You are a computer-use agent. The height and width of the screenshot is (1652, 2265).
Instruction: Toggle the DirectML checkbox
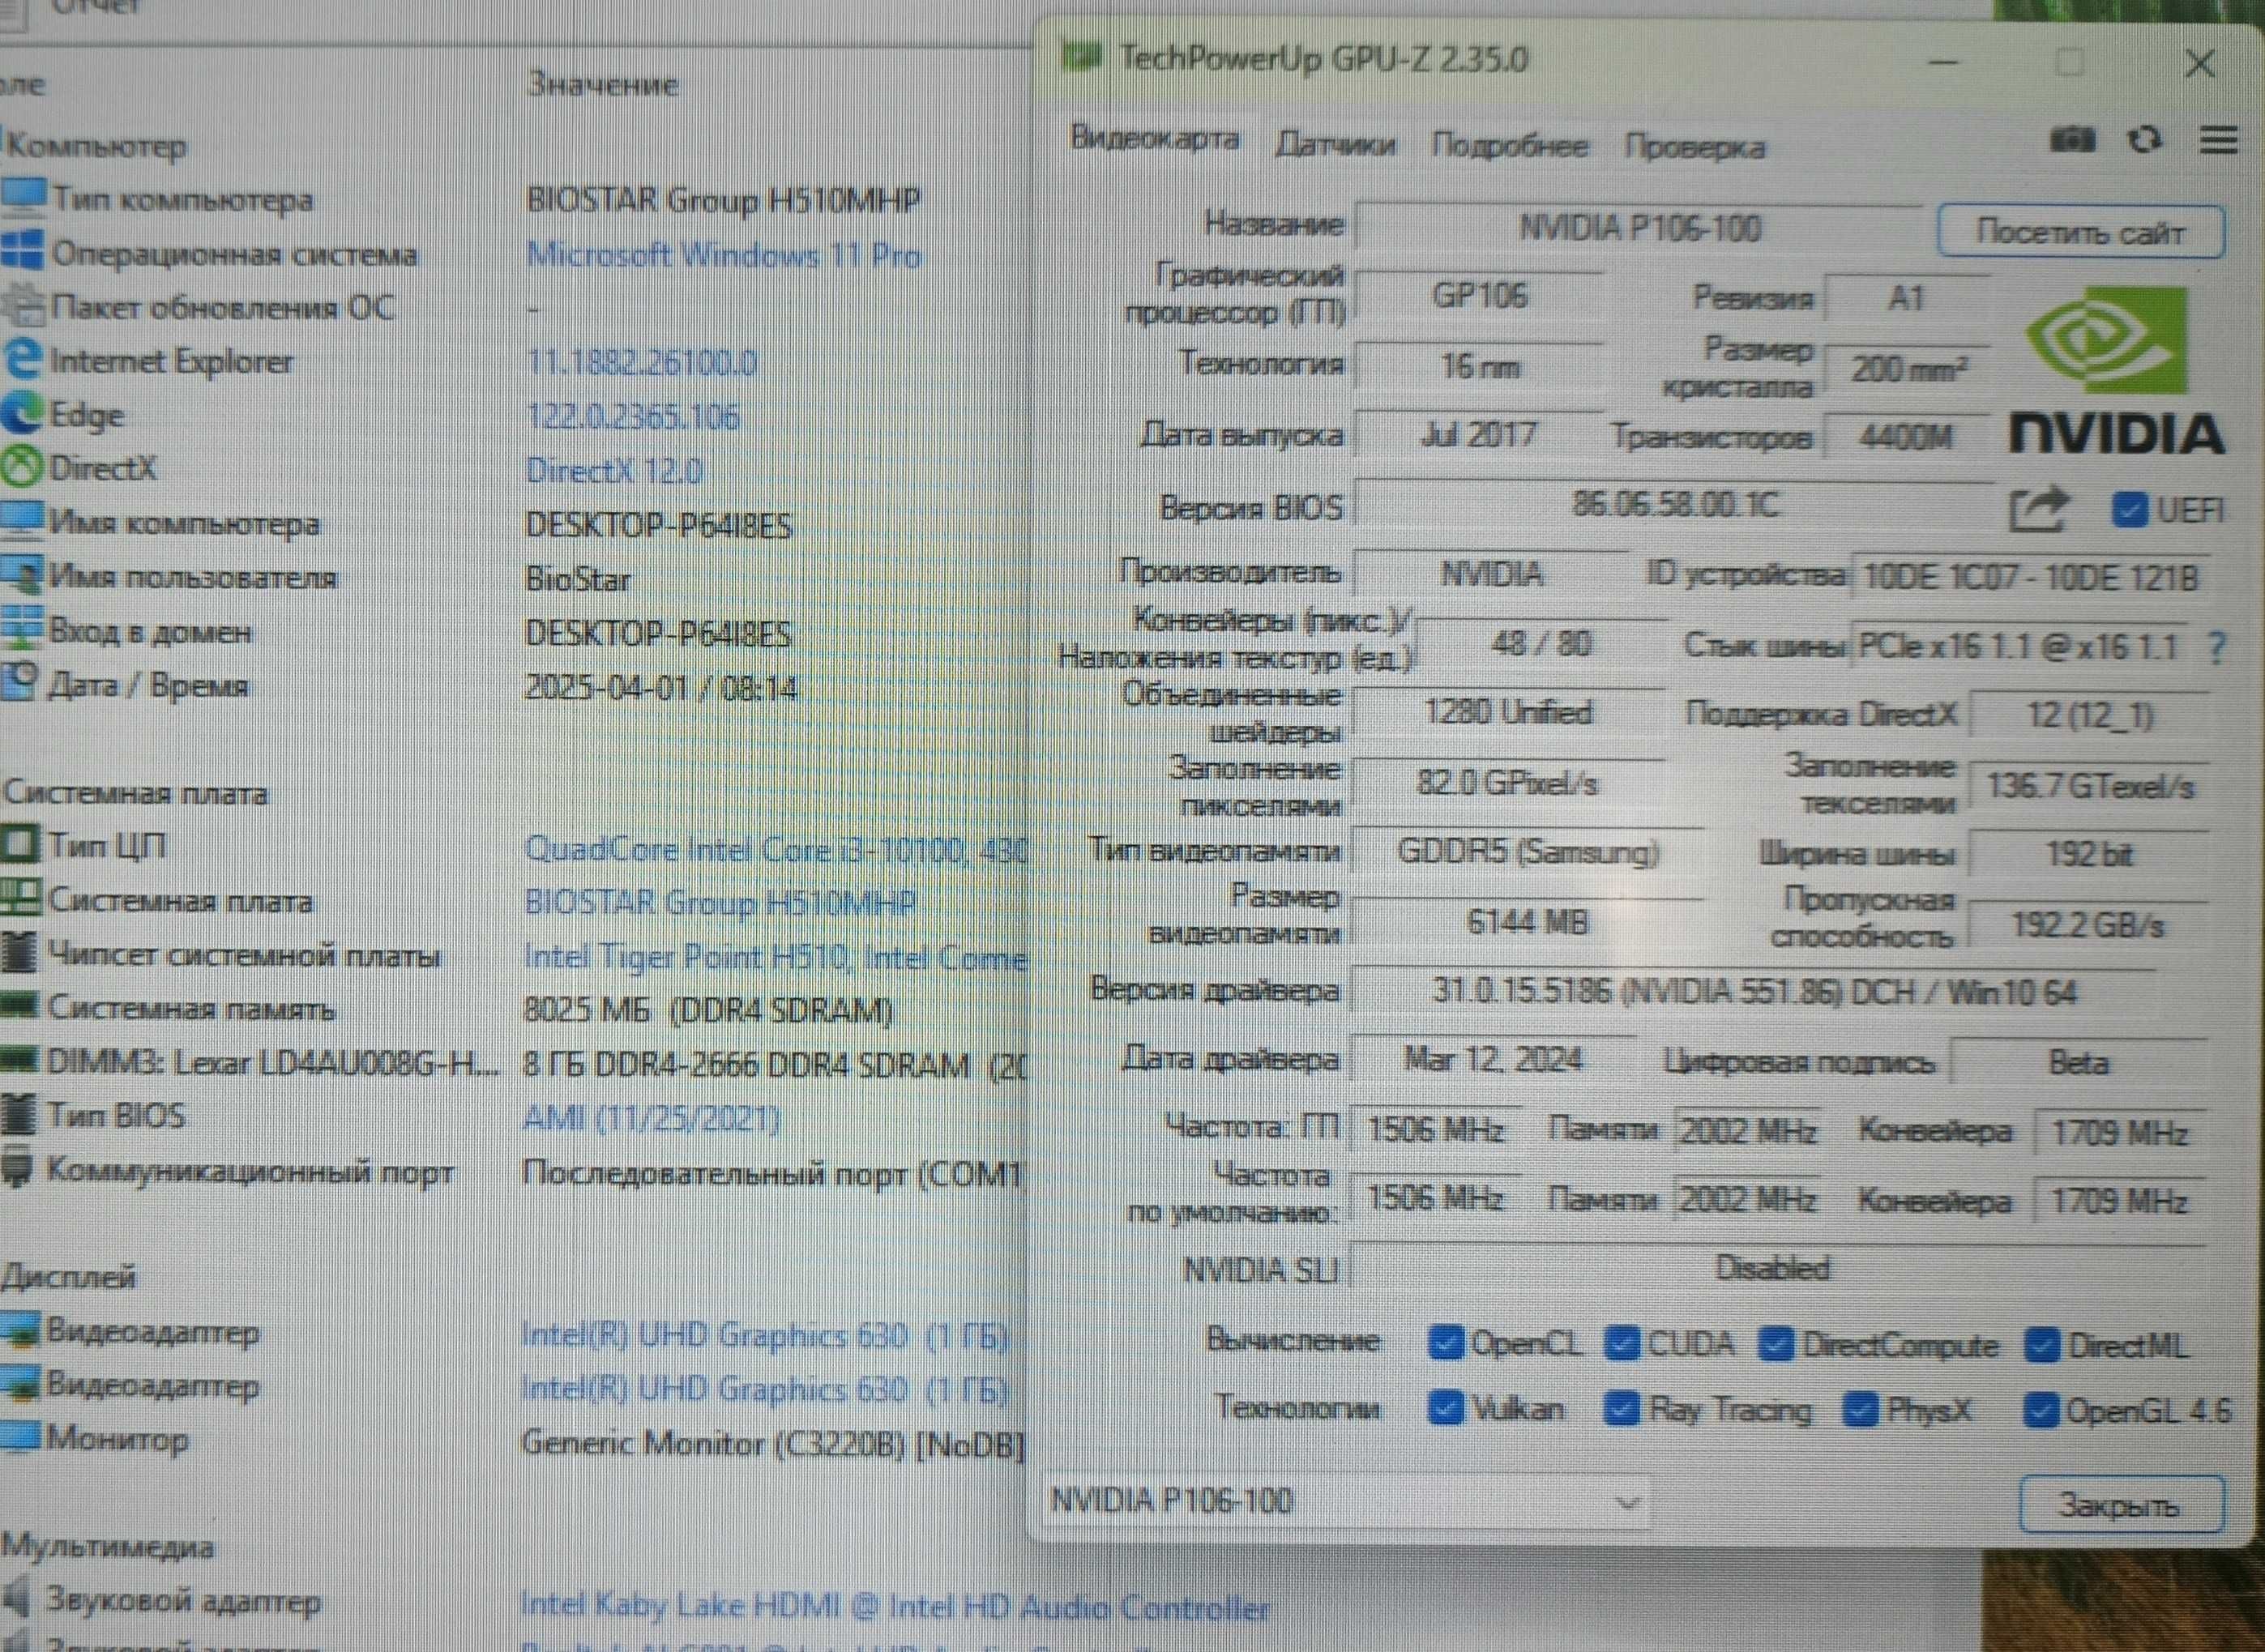[x=2042, y=1346]
